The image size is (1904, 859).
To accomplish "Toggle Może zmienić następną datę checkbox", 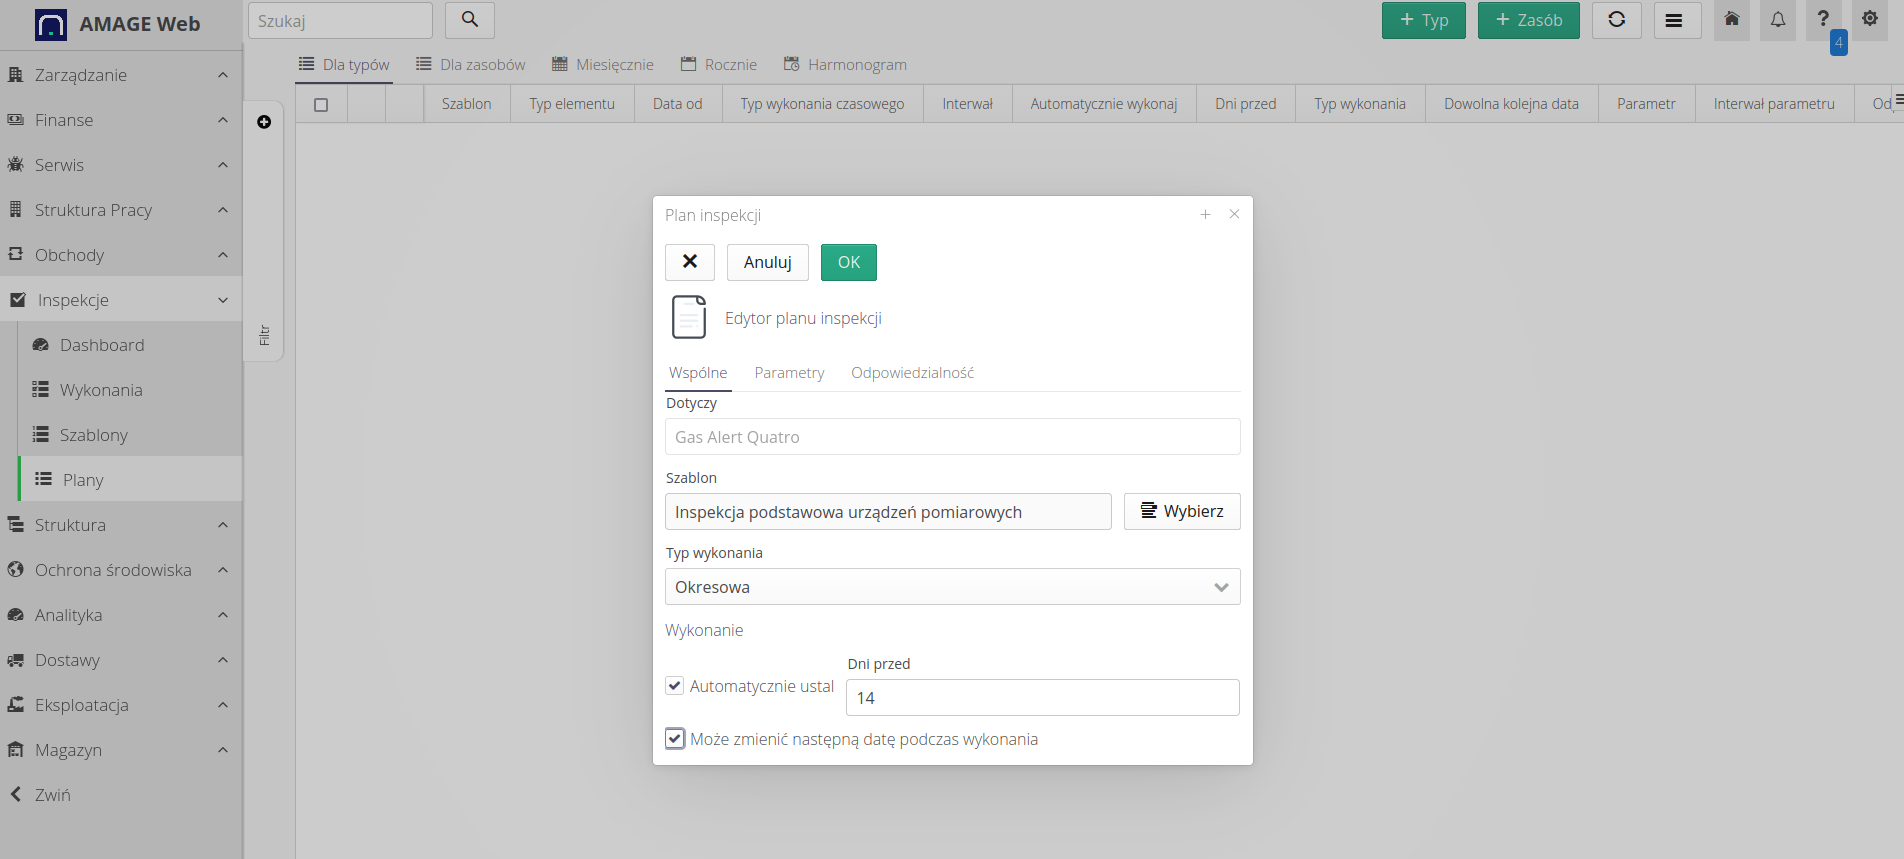I will [x=676, y=739].
